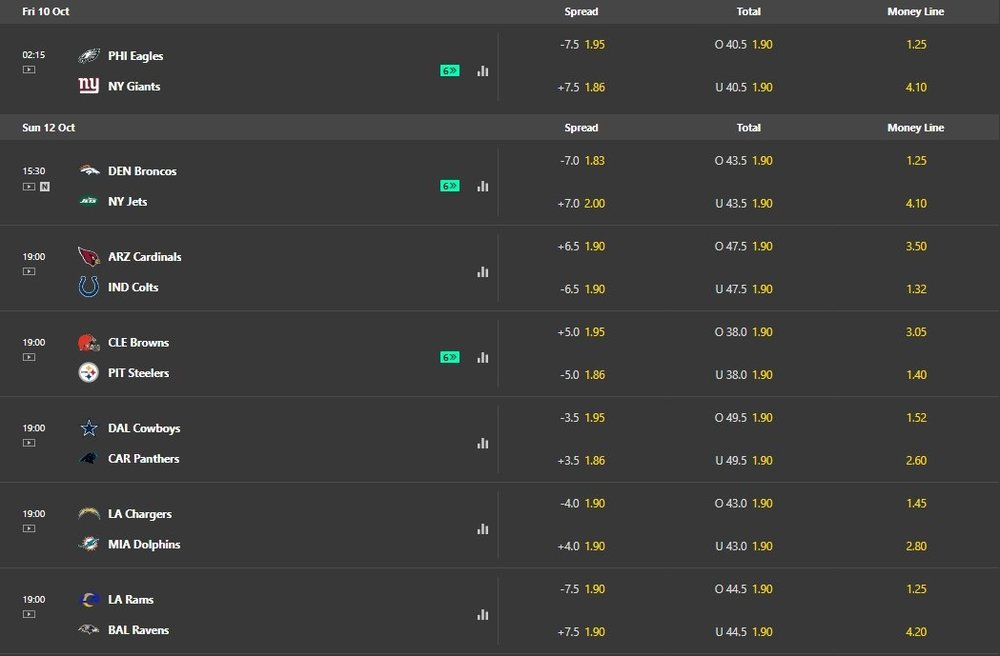Click the N icon under the 15:30 game

tap(45, 187)
